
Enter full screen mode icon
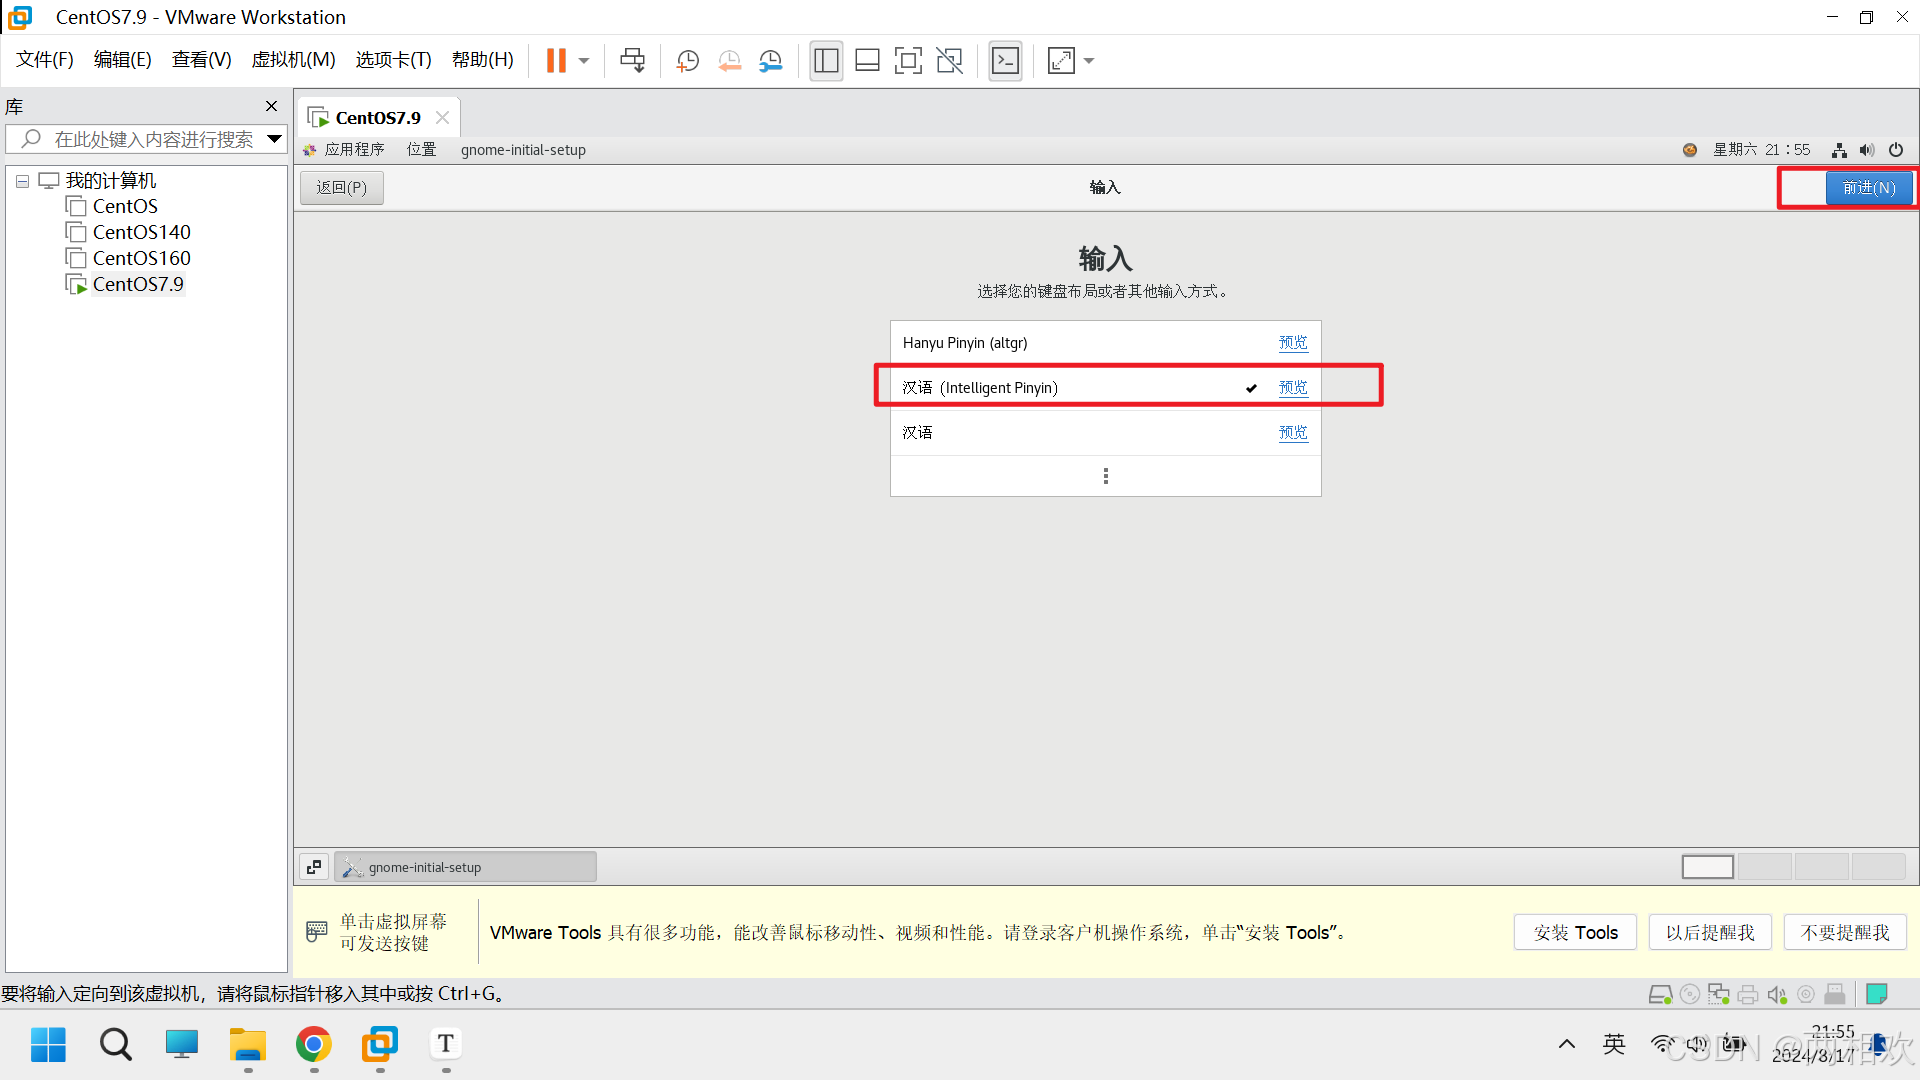point(908,61)
